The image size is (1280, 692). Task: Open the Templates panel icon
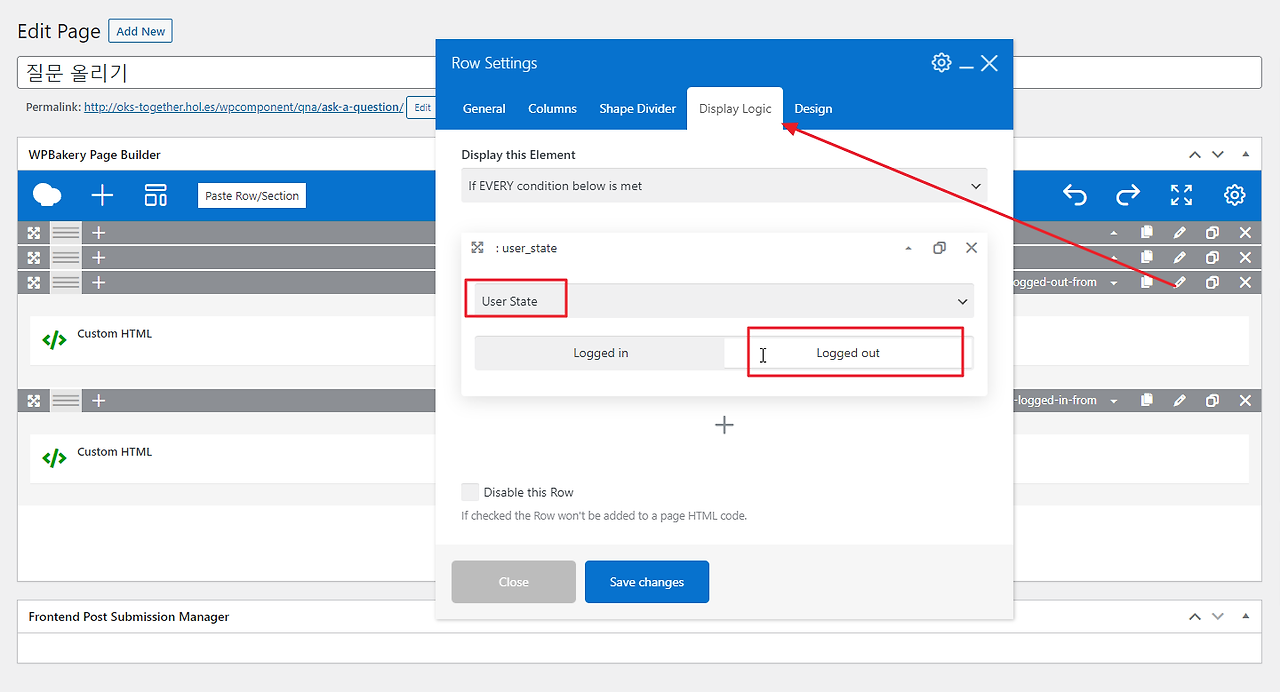point(156,195)
